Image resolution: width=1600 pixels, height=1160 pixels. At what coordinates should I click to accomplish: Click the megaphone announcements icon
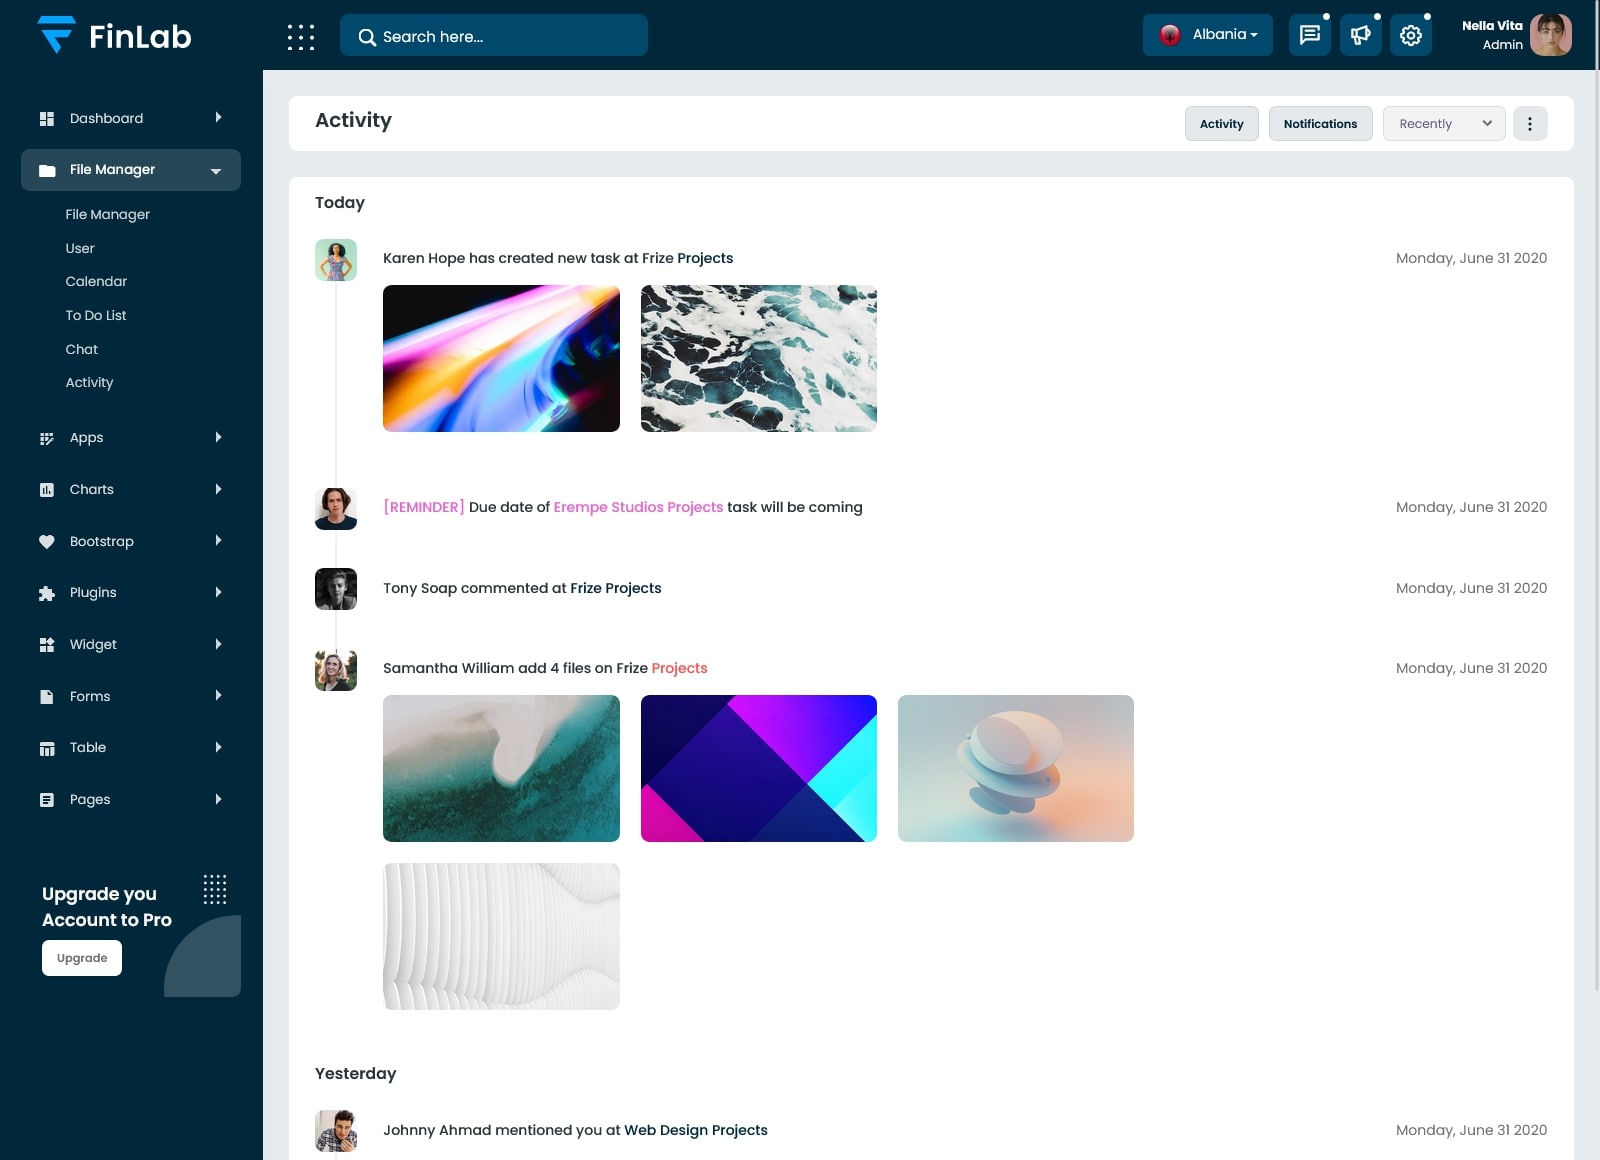coord(1360,36)
